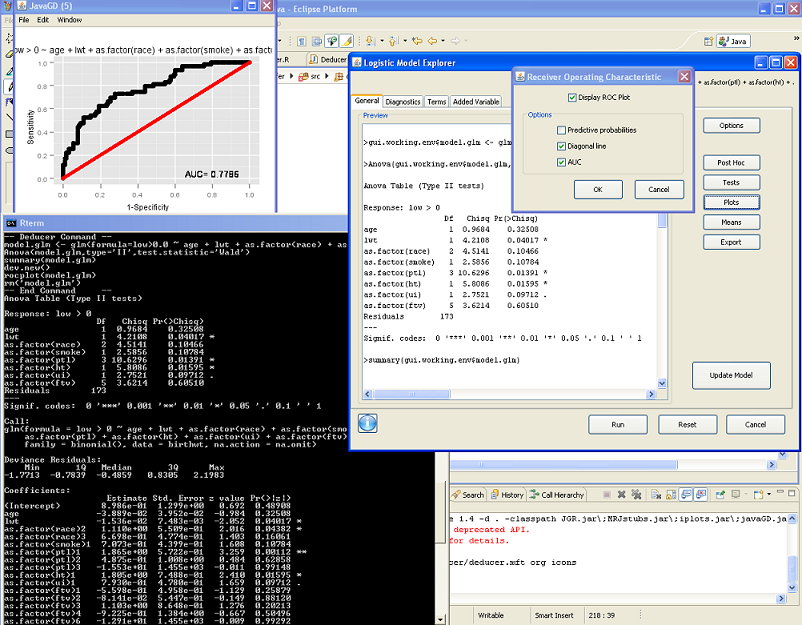802x625 pixels.
Task: Click the Pin Console icon
Action: tap(720, 495)
